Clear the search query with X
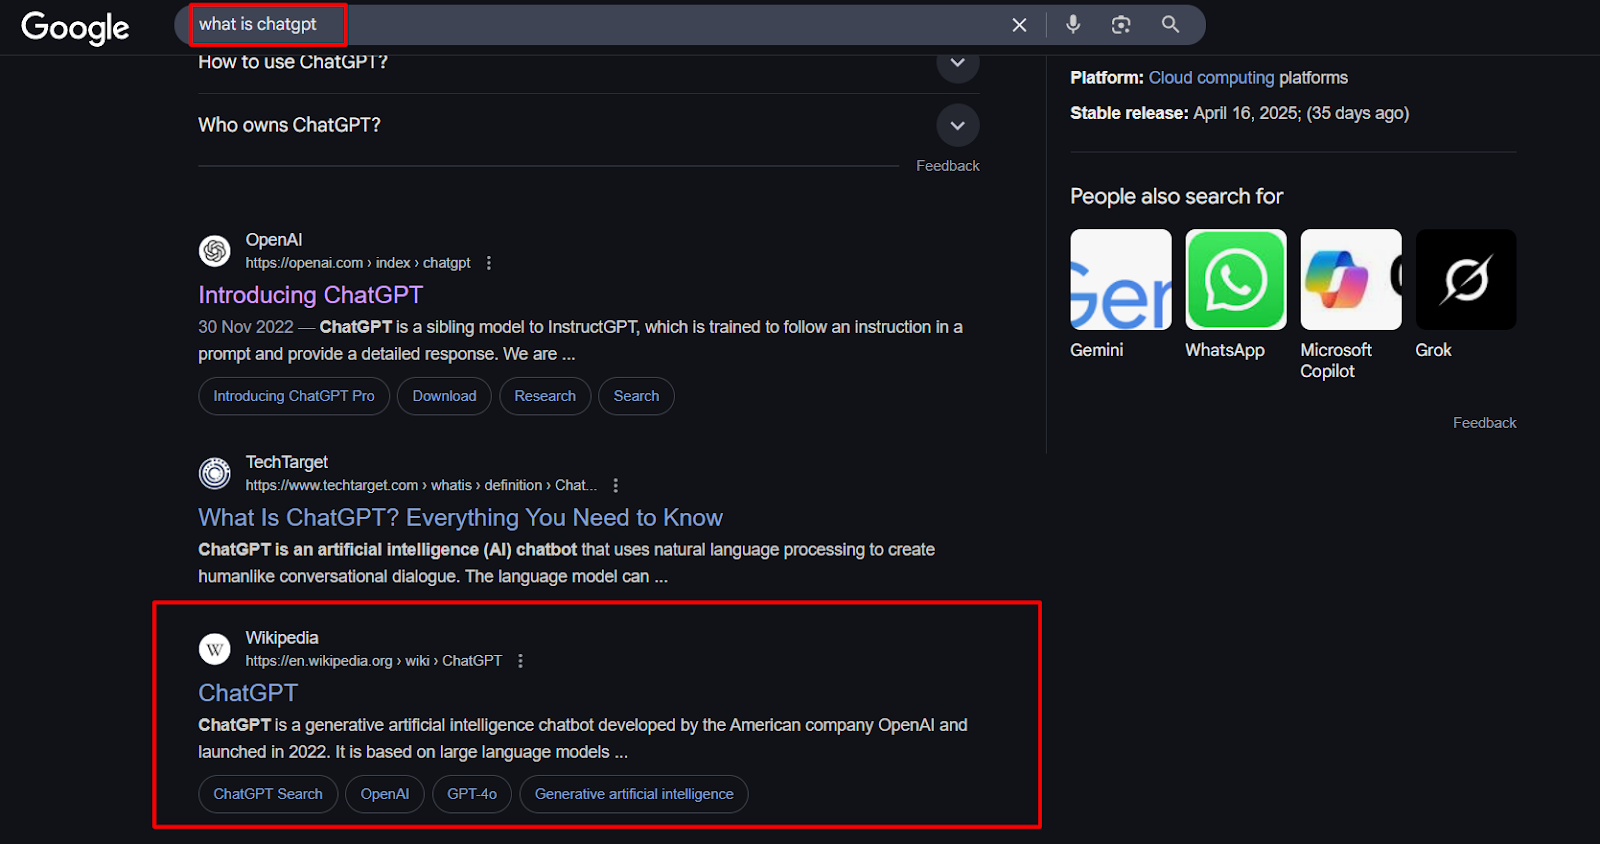Viewport: 1600px width, 844px height. point(1019,25)
